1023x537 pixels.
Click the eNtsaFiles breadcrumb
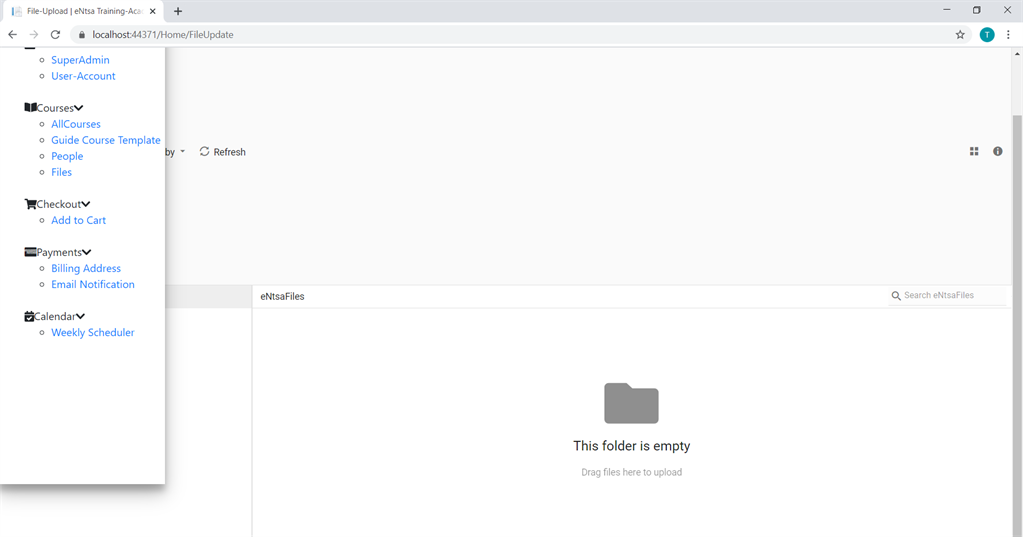[282, 296]
